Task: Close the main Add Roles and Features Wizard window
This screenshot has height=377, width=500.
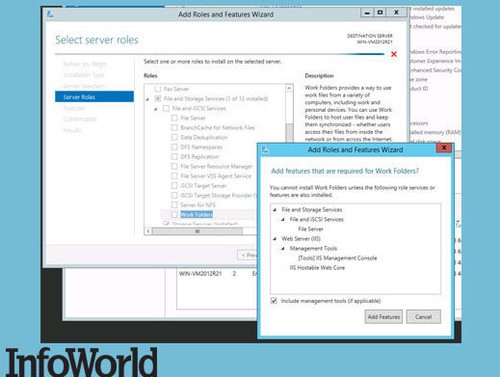Action: tap(396, 13)
